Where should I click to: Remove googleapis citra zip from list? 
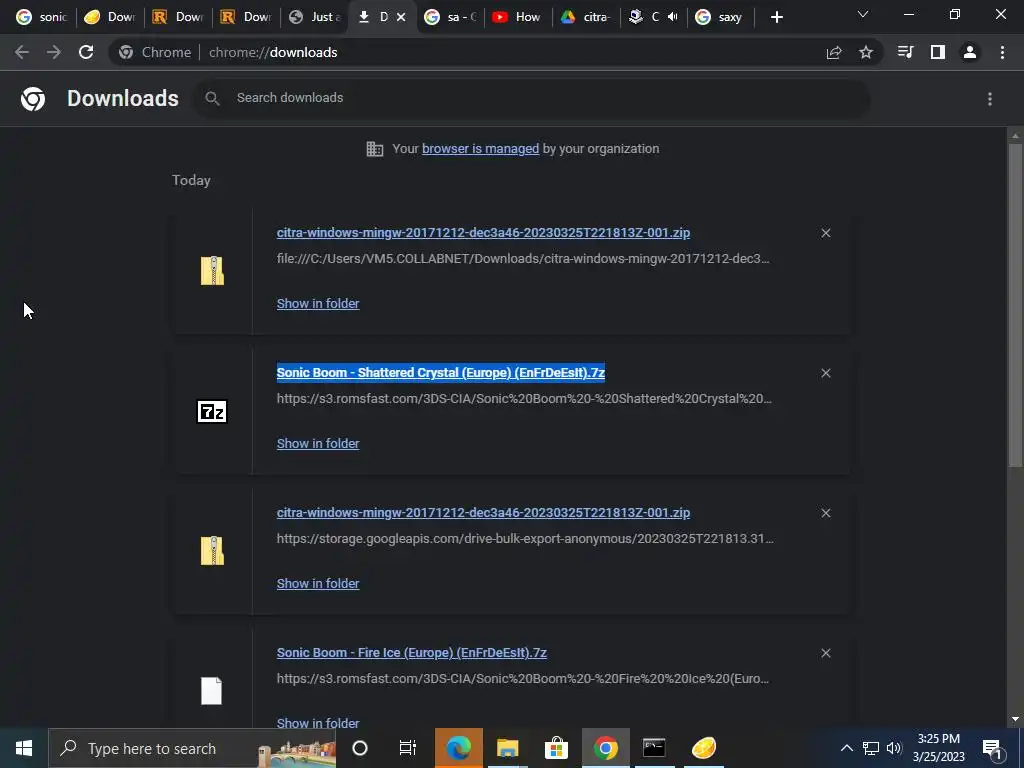click(825, 513)
